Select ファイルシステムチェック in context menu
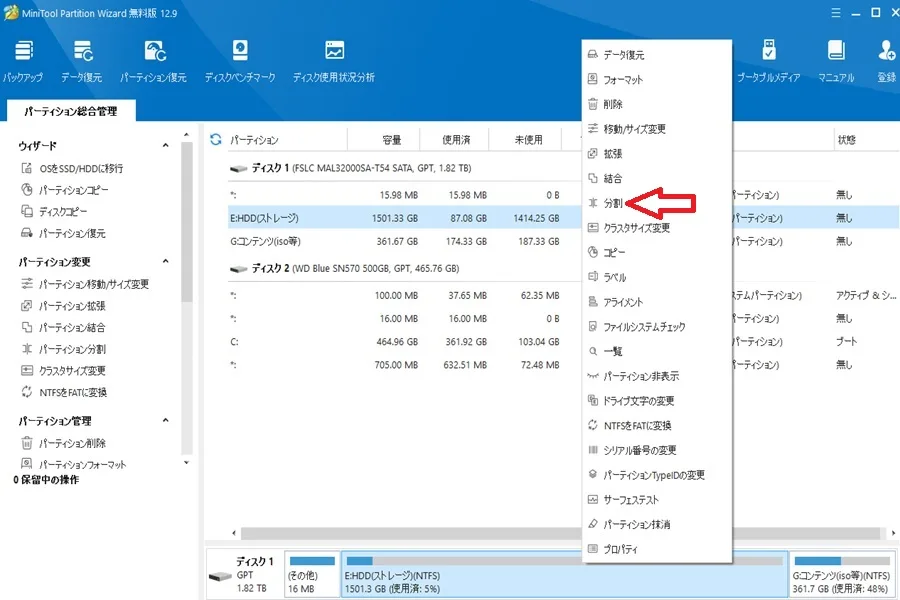This screenshot has height=600, width=900. pos(657,327)
